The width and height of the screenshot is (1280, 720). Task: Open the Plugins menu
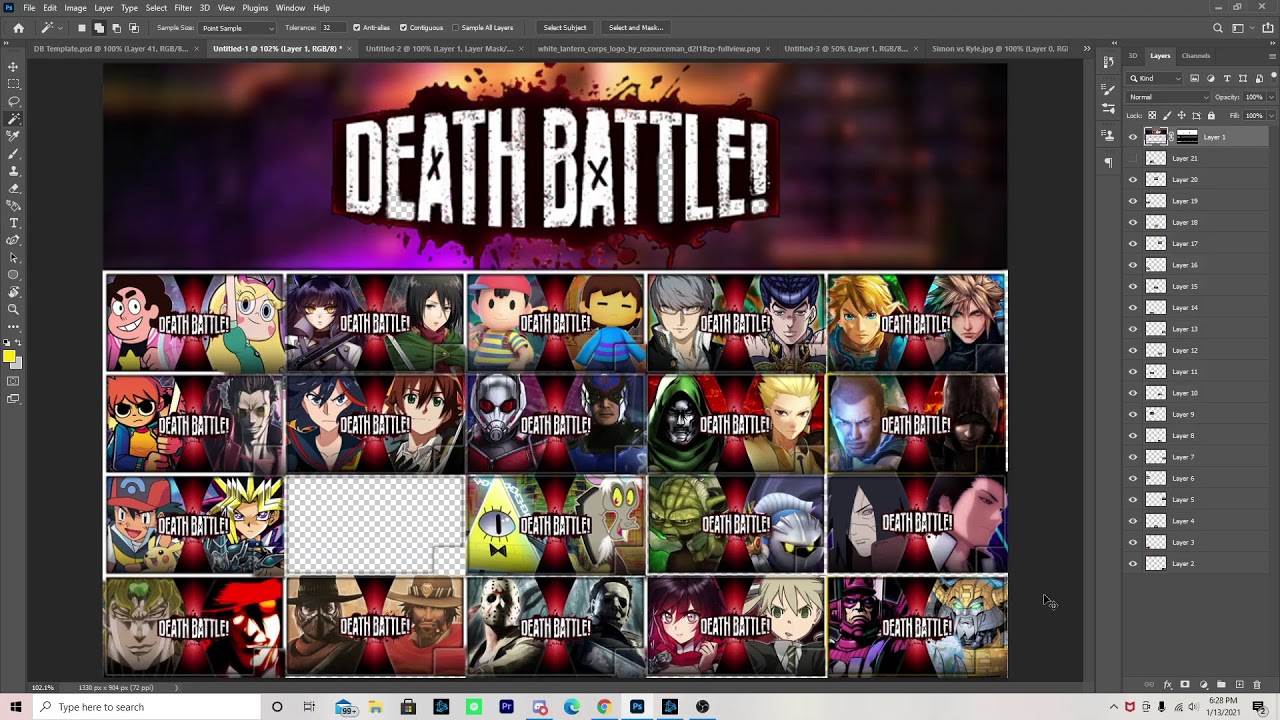click(x=255, y=8)
